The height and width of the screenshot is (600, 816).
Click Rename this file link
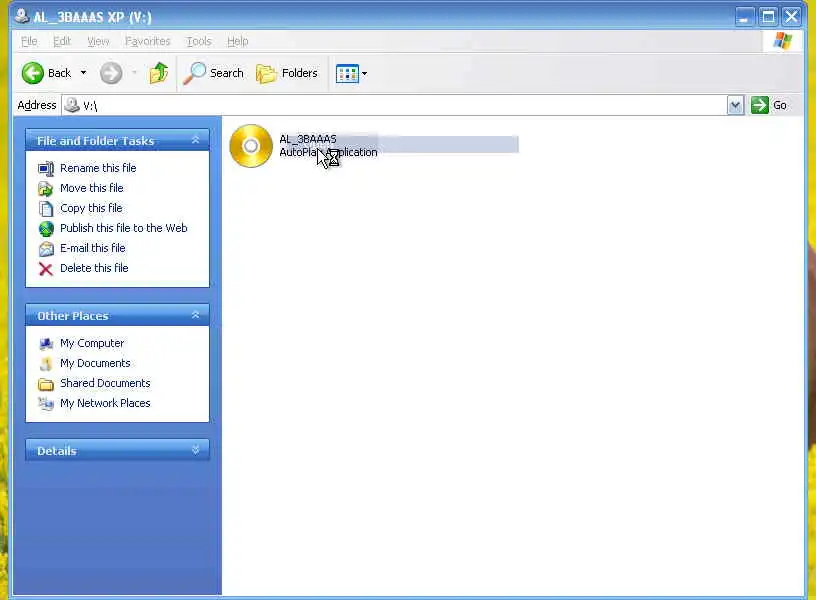[x=98, y=168]
